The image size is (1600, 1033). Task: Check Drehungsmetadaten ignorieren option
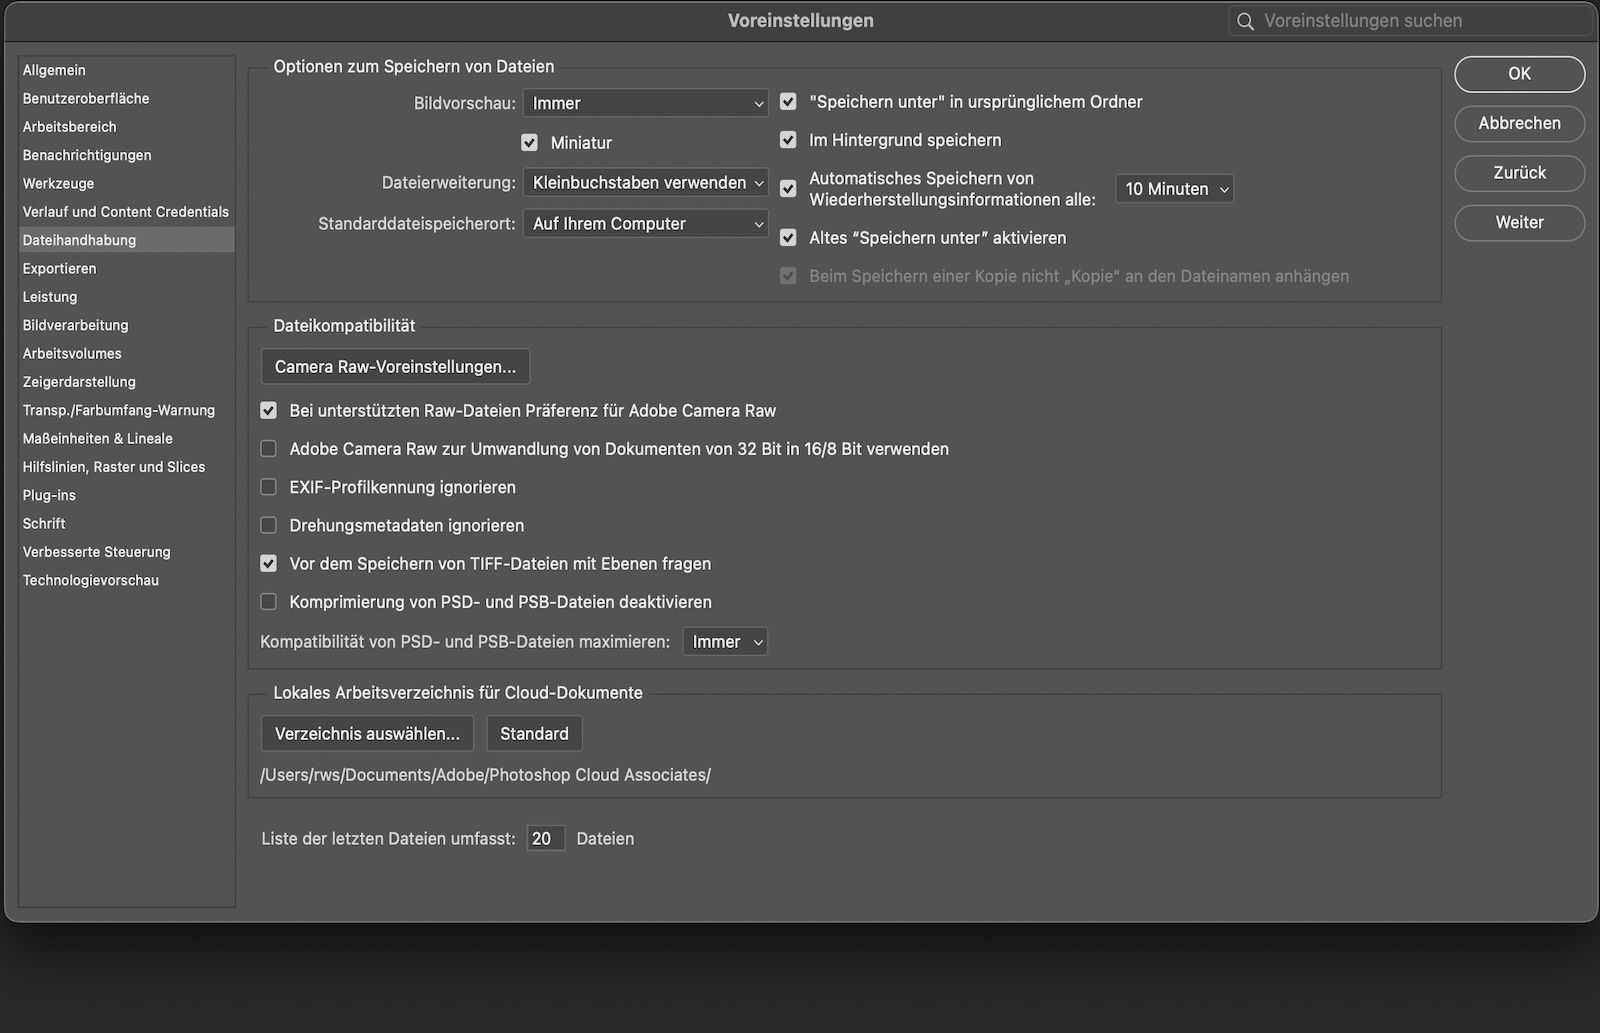269,525
